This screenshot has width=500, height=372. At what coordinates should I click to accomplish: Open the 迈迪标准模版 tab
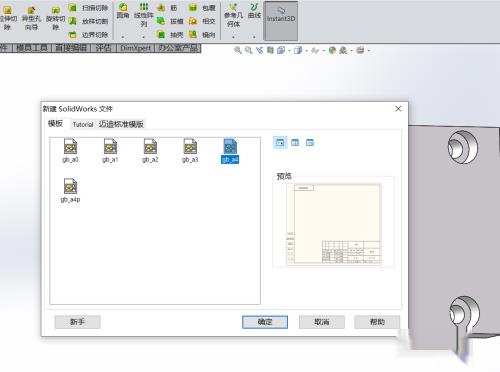[x=121, y=124]
